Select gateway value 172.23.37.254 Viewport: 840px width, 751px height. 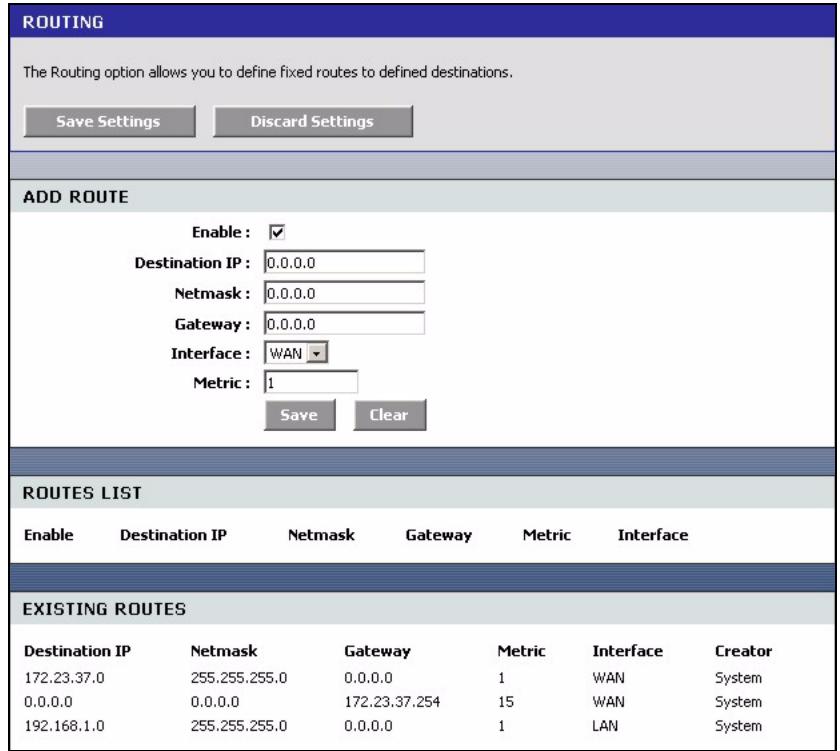point(392,702)
